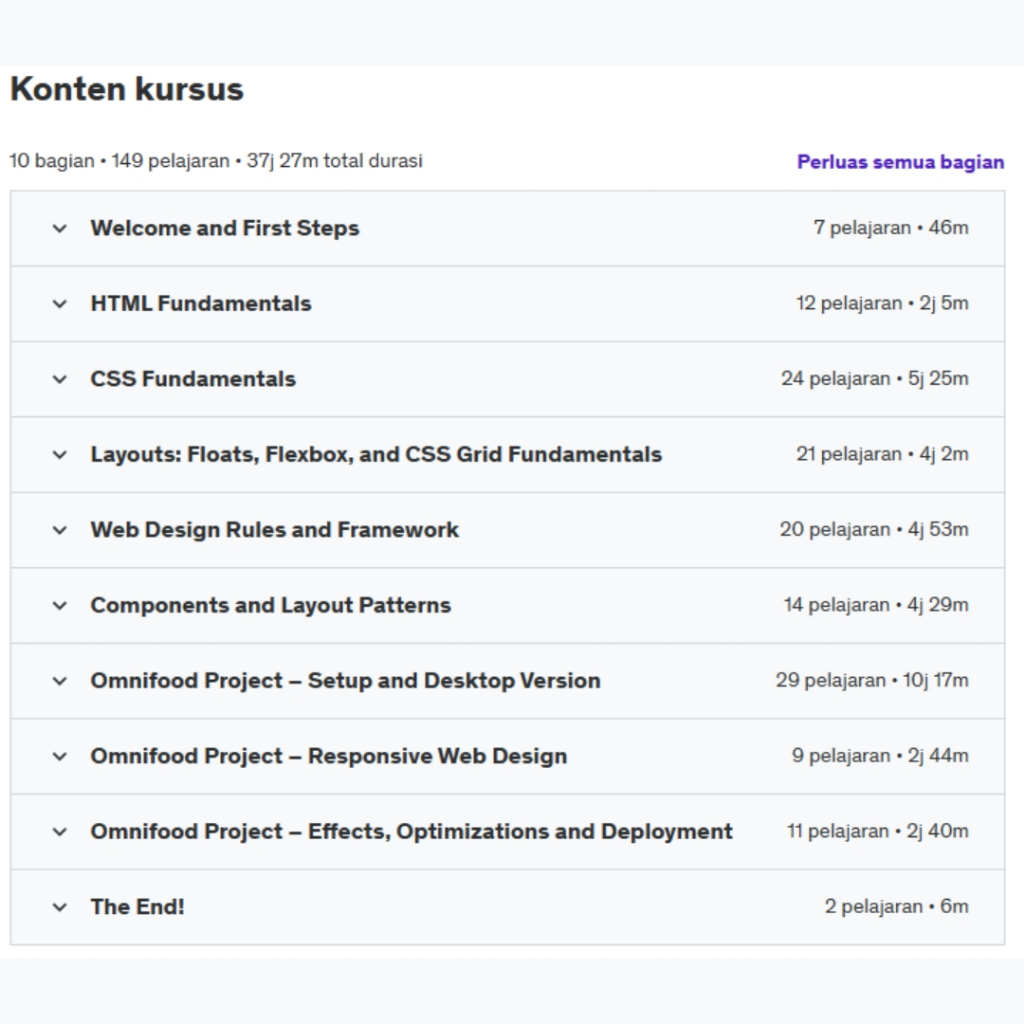This screenshot has width=1024, height=1024.
Task: Select Omnifood Project – Responsive Web Design title
Action: pos(329,757)
